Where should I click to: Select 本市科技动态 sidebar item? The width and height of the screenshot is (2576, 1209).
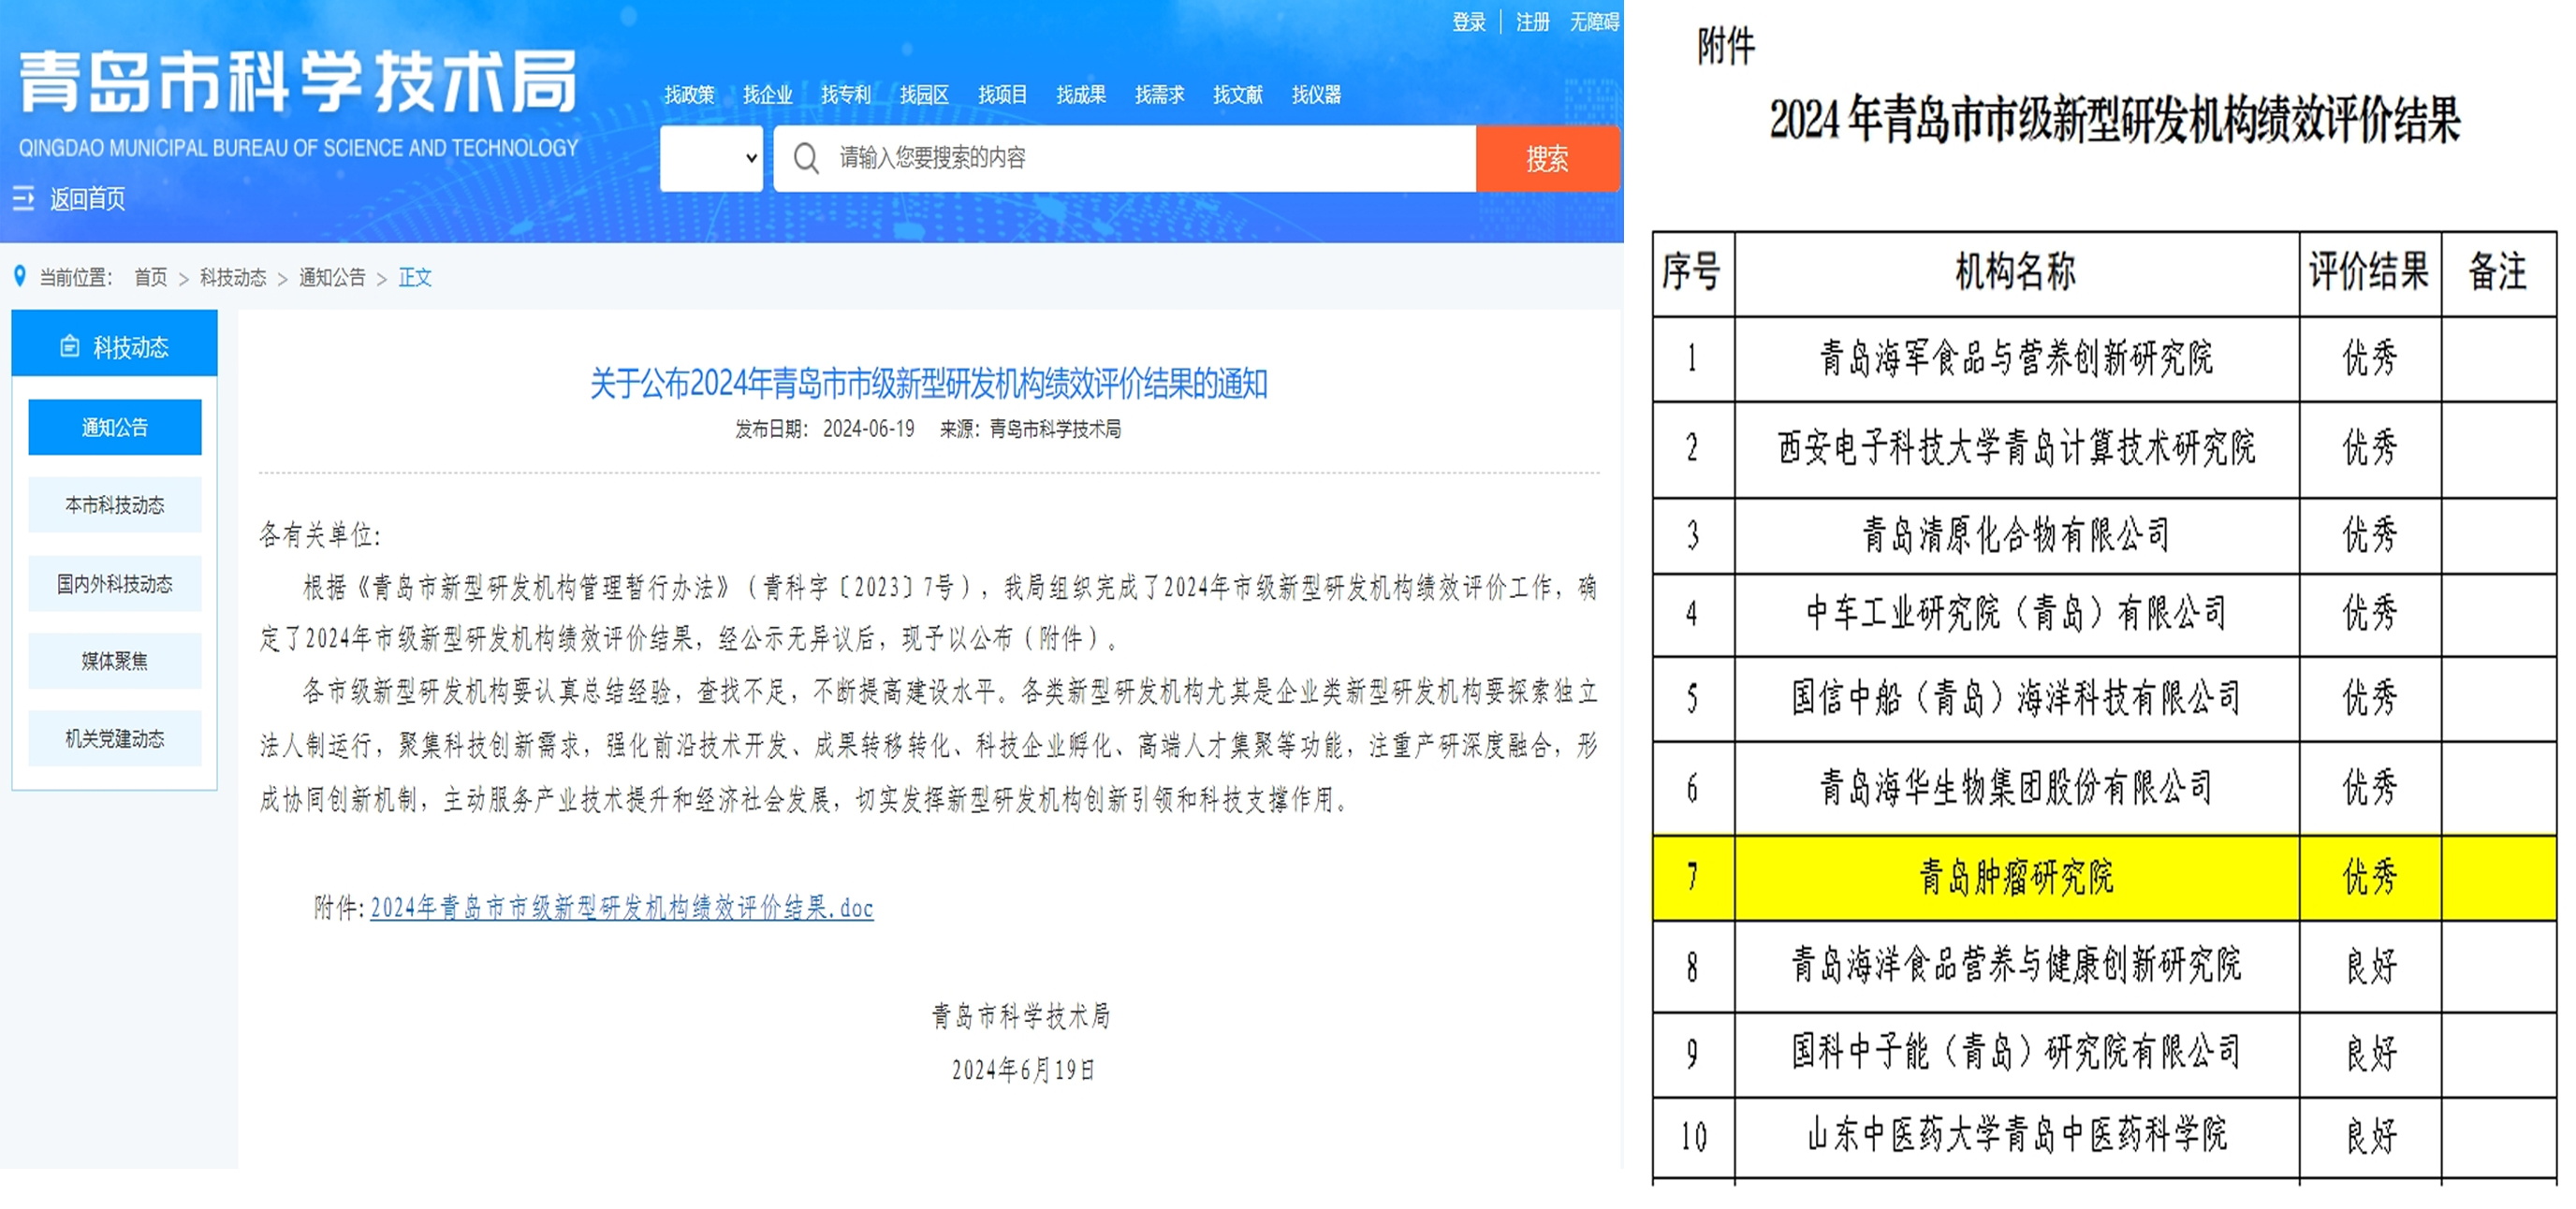click(115, 505)
